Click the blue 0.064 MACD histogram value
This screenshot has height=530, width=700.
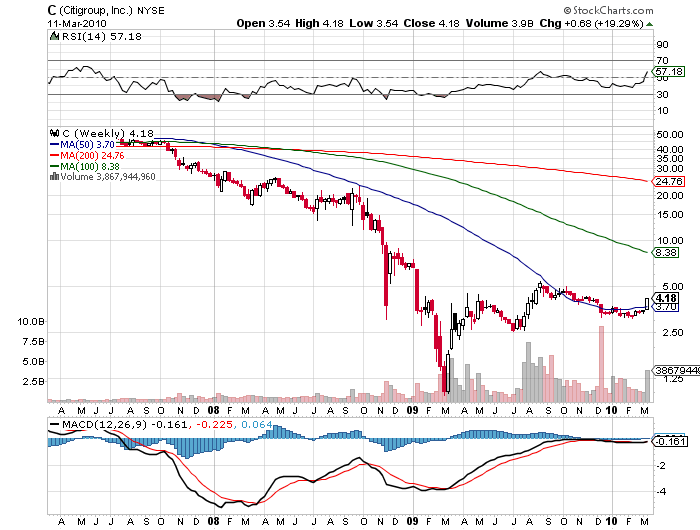pyautogui.click(x=257, y=424)
